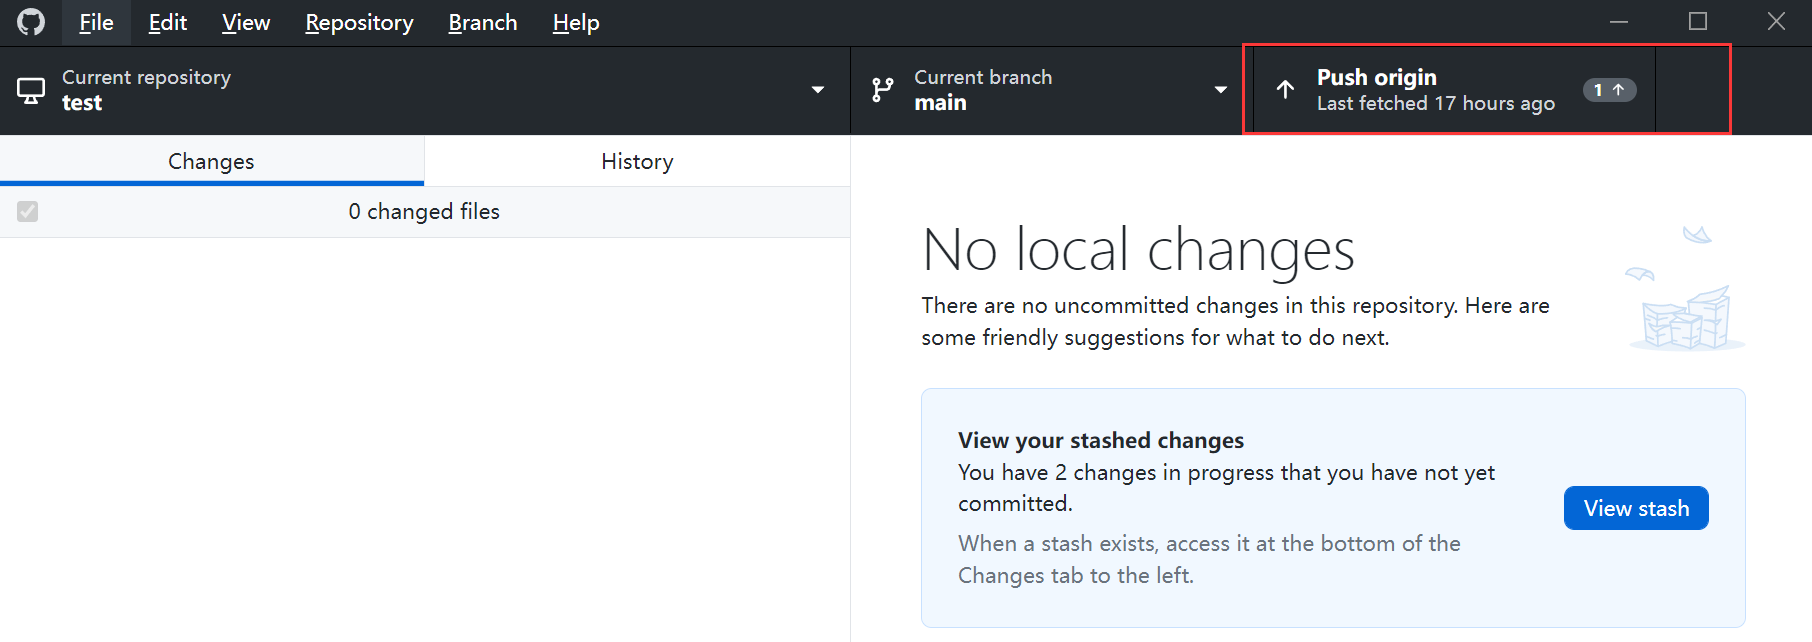
Task: Push origin to the remote
Action: (x=1434, y=90)
